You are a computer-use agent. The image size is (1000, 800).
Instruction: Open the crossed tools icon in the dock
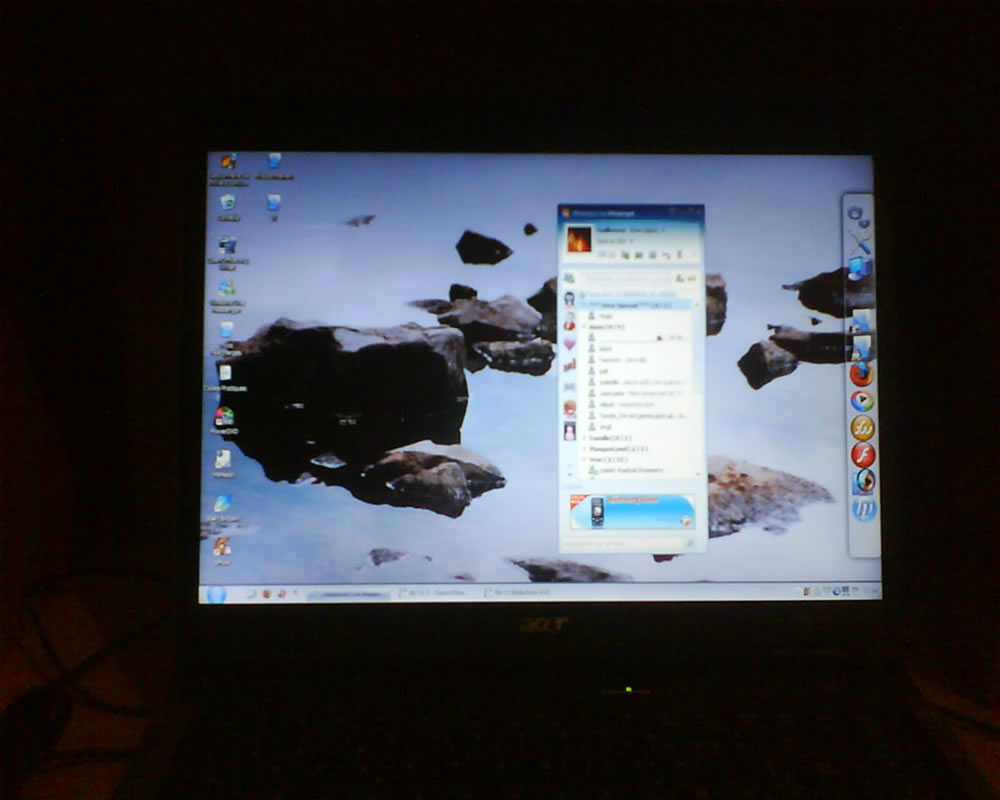pos(860,242)
